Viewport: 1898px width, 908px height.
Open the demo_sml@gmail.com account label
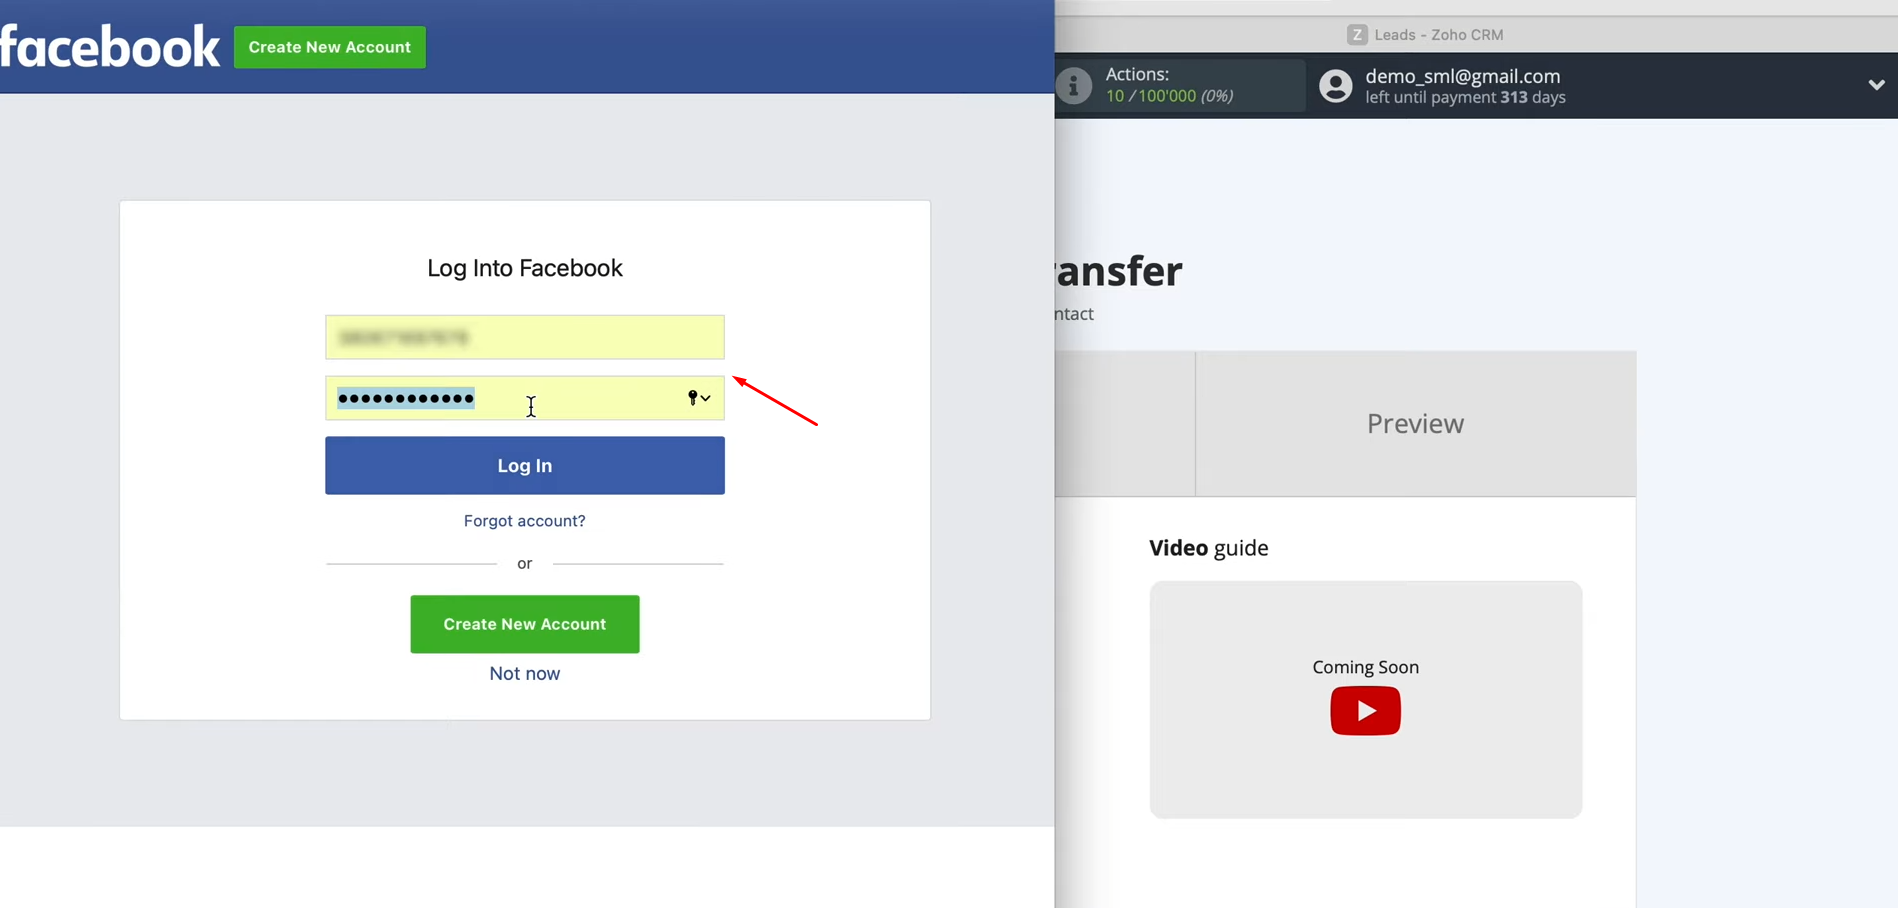pos(1462,76)
